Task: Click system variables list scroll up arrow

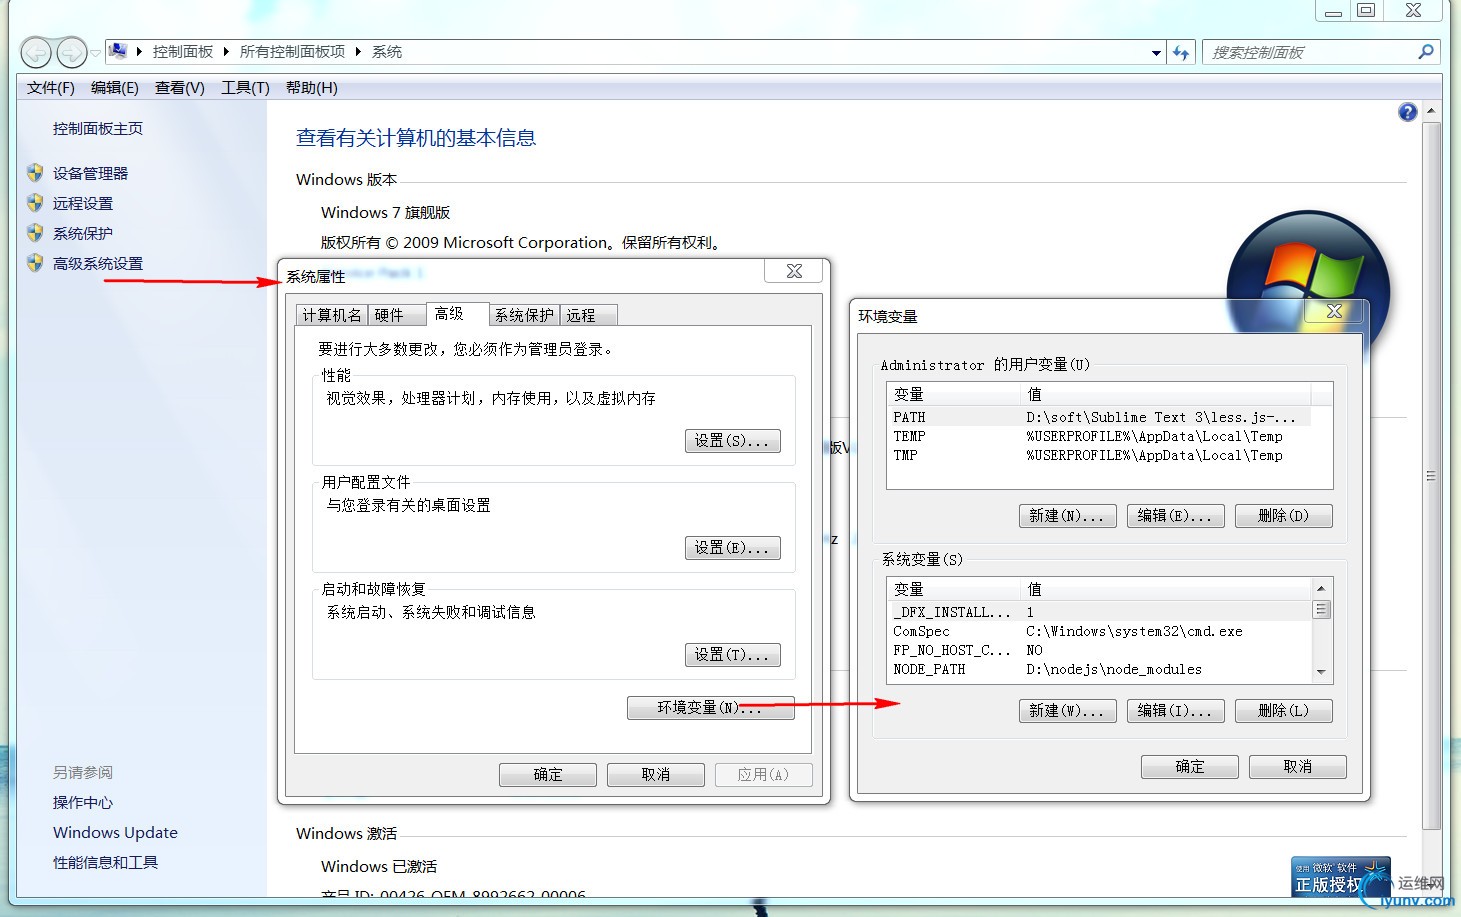Action: pyautogui.click(x=1321, y=588)
